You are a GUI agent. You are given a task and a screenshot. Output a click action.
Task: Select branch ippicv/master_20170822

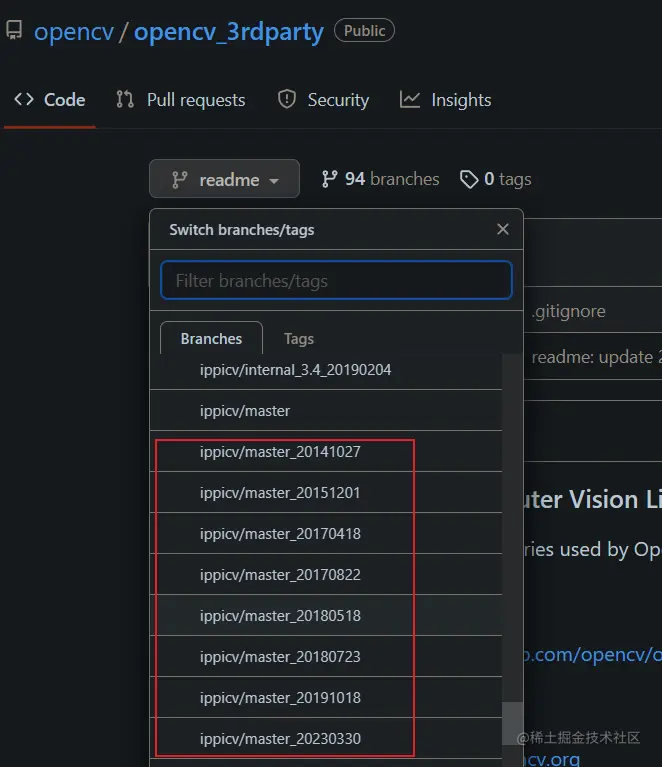(326, 574)
